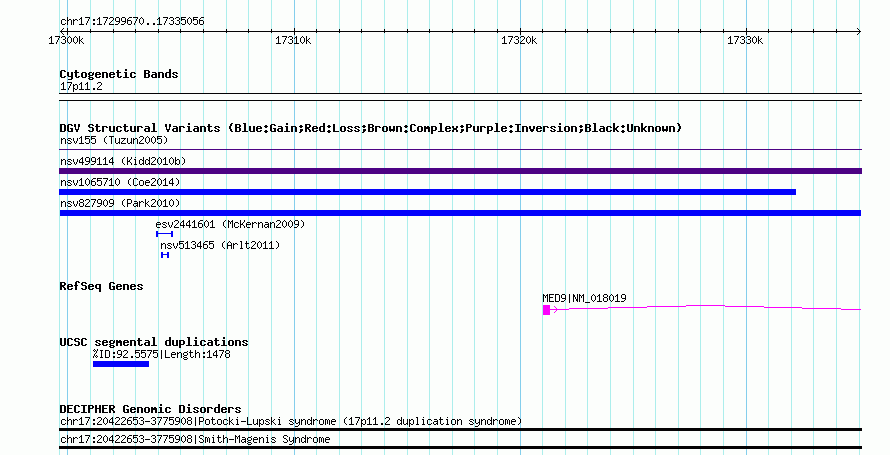Select the tiny nsv513465 variant glyph
The width and height of the screenshot is (890, 455).
165,255
